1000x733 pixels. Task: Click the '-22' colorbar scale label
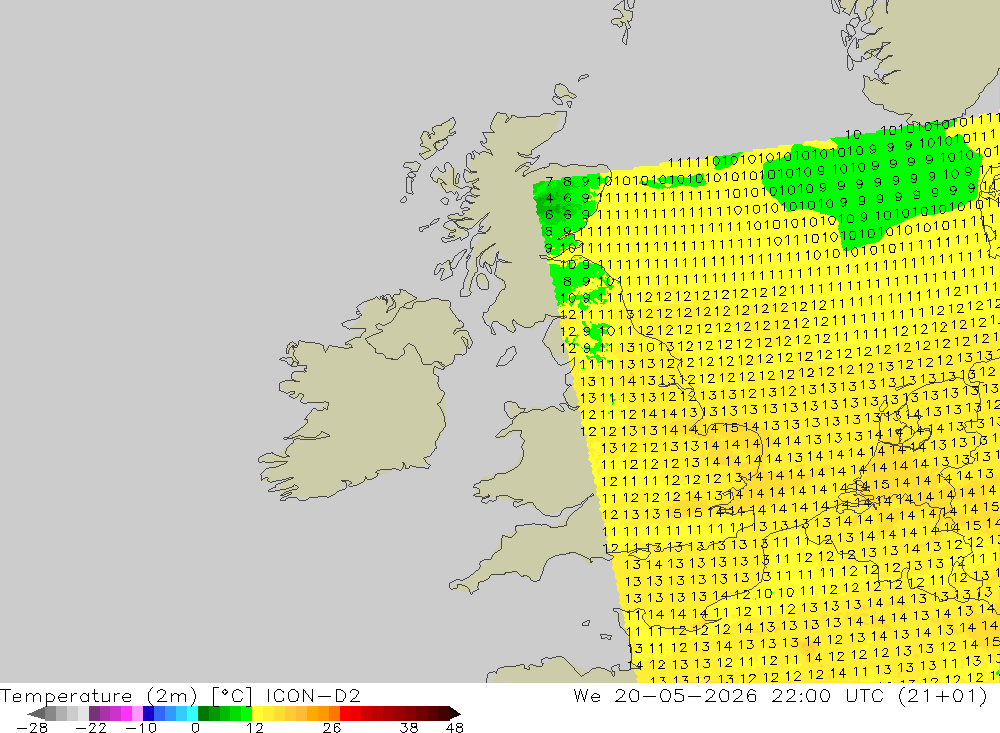[91, 727]
